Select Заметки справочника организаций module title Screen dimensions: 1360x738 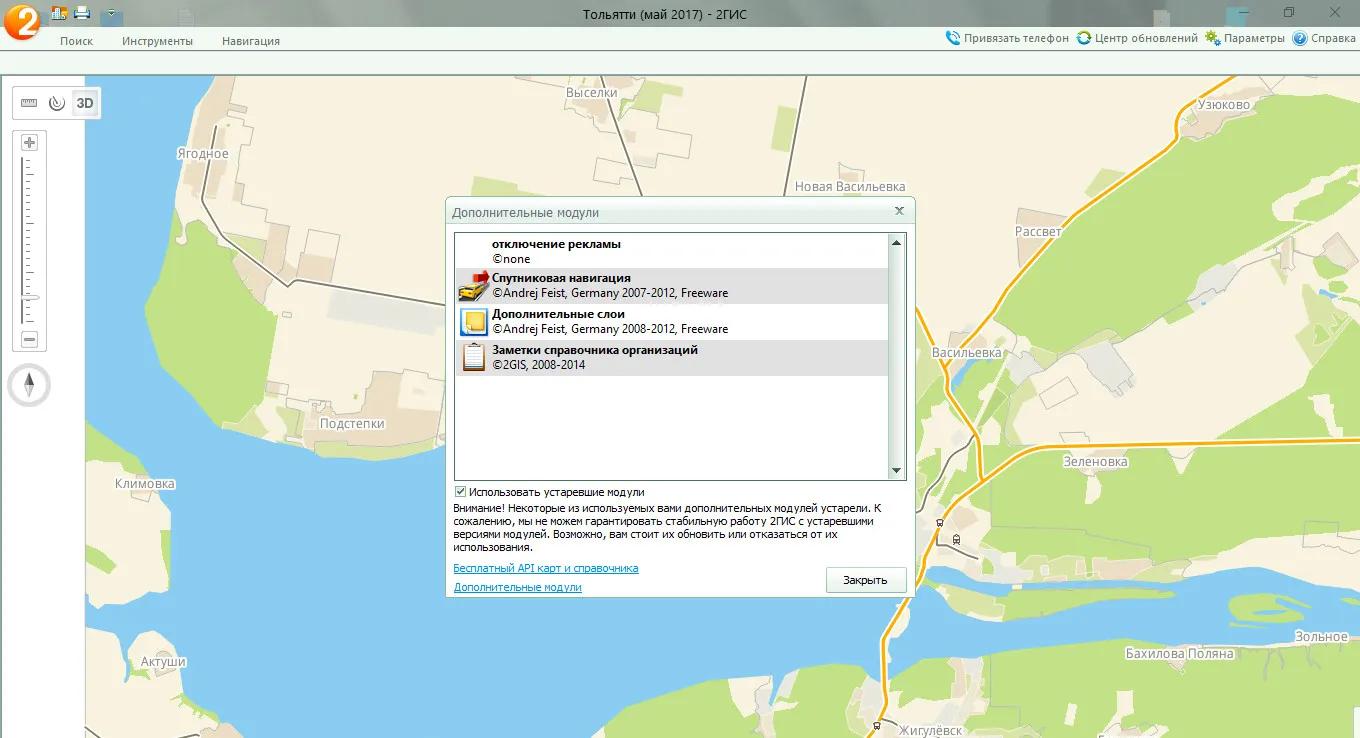[x=595, y=350]
